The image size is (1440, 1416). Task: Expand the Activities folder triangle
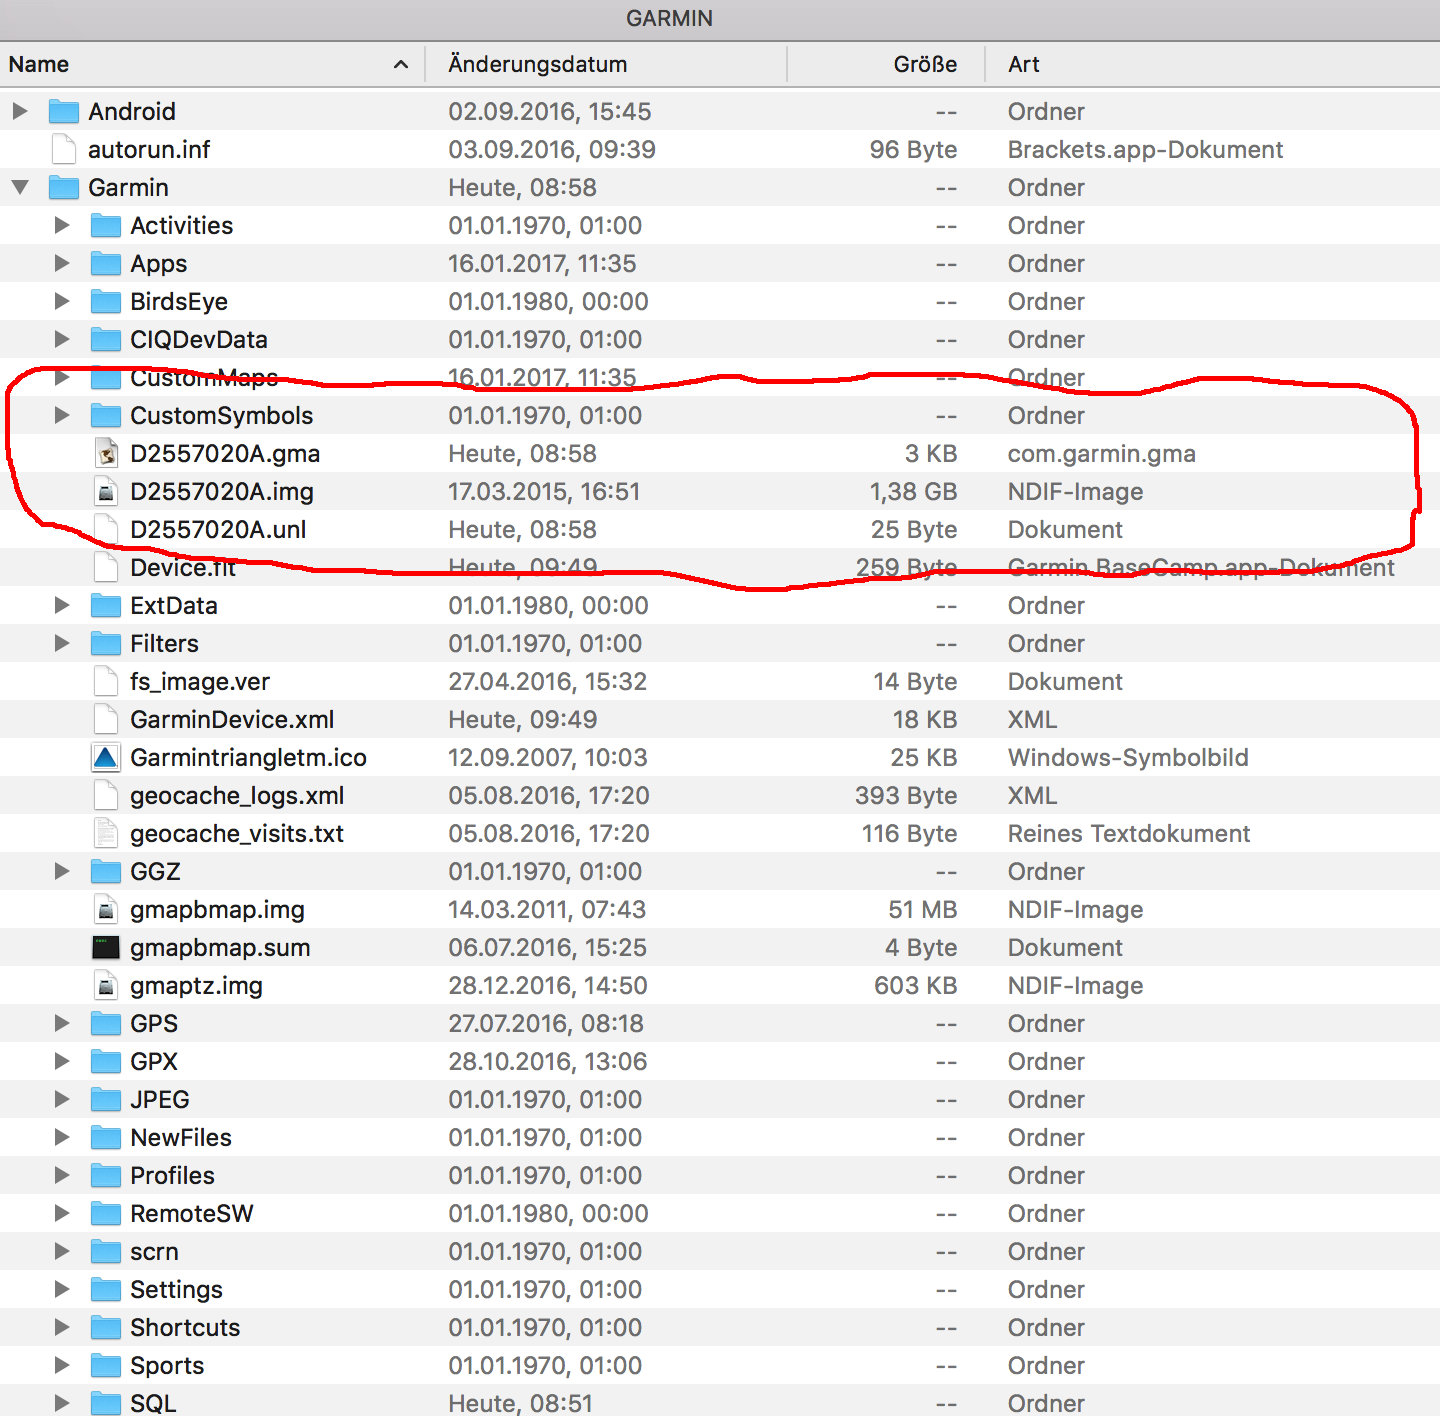(62, 225)
